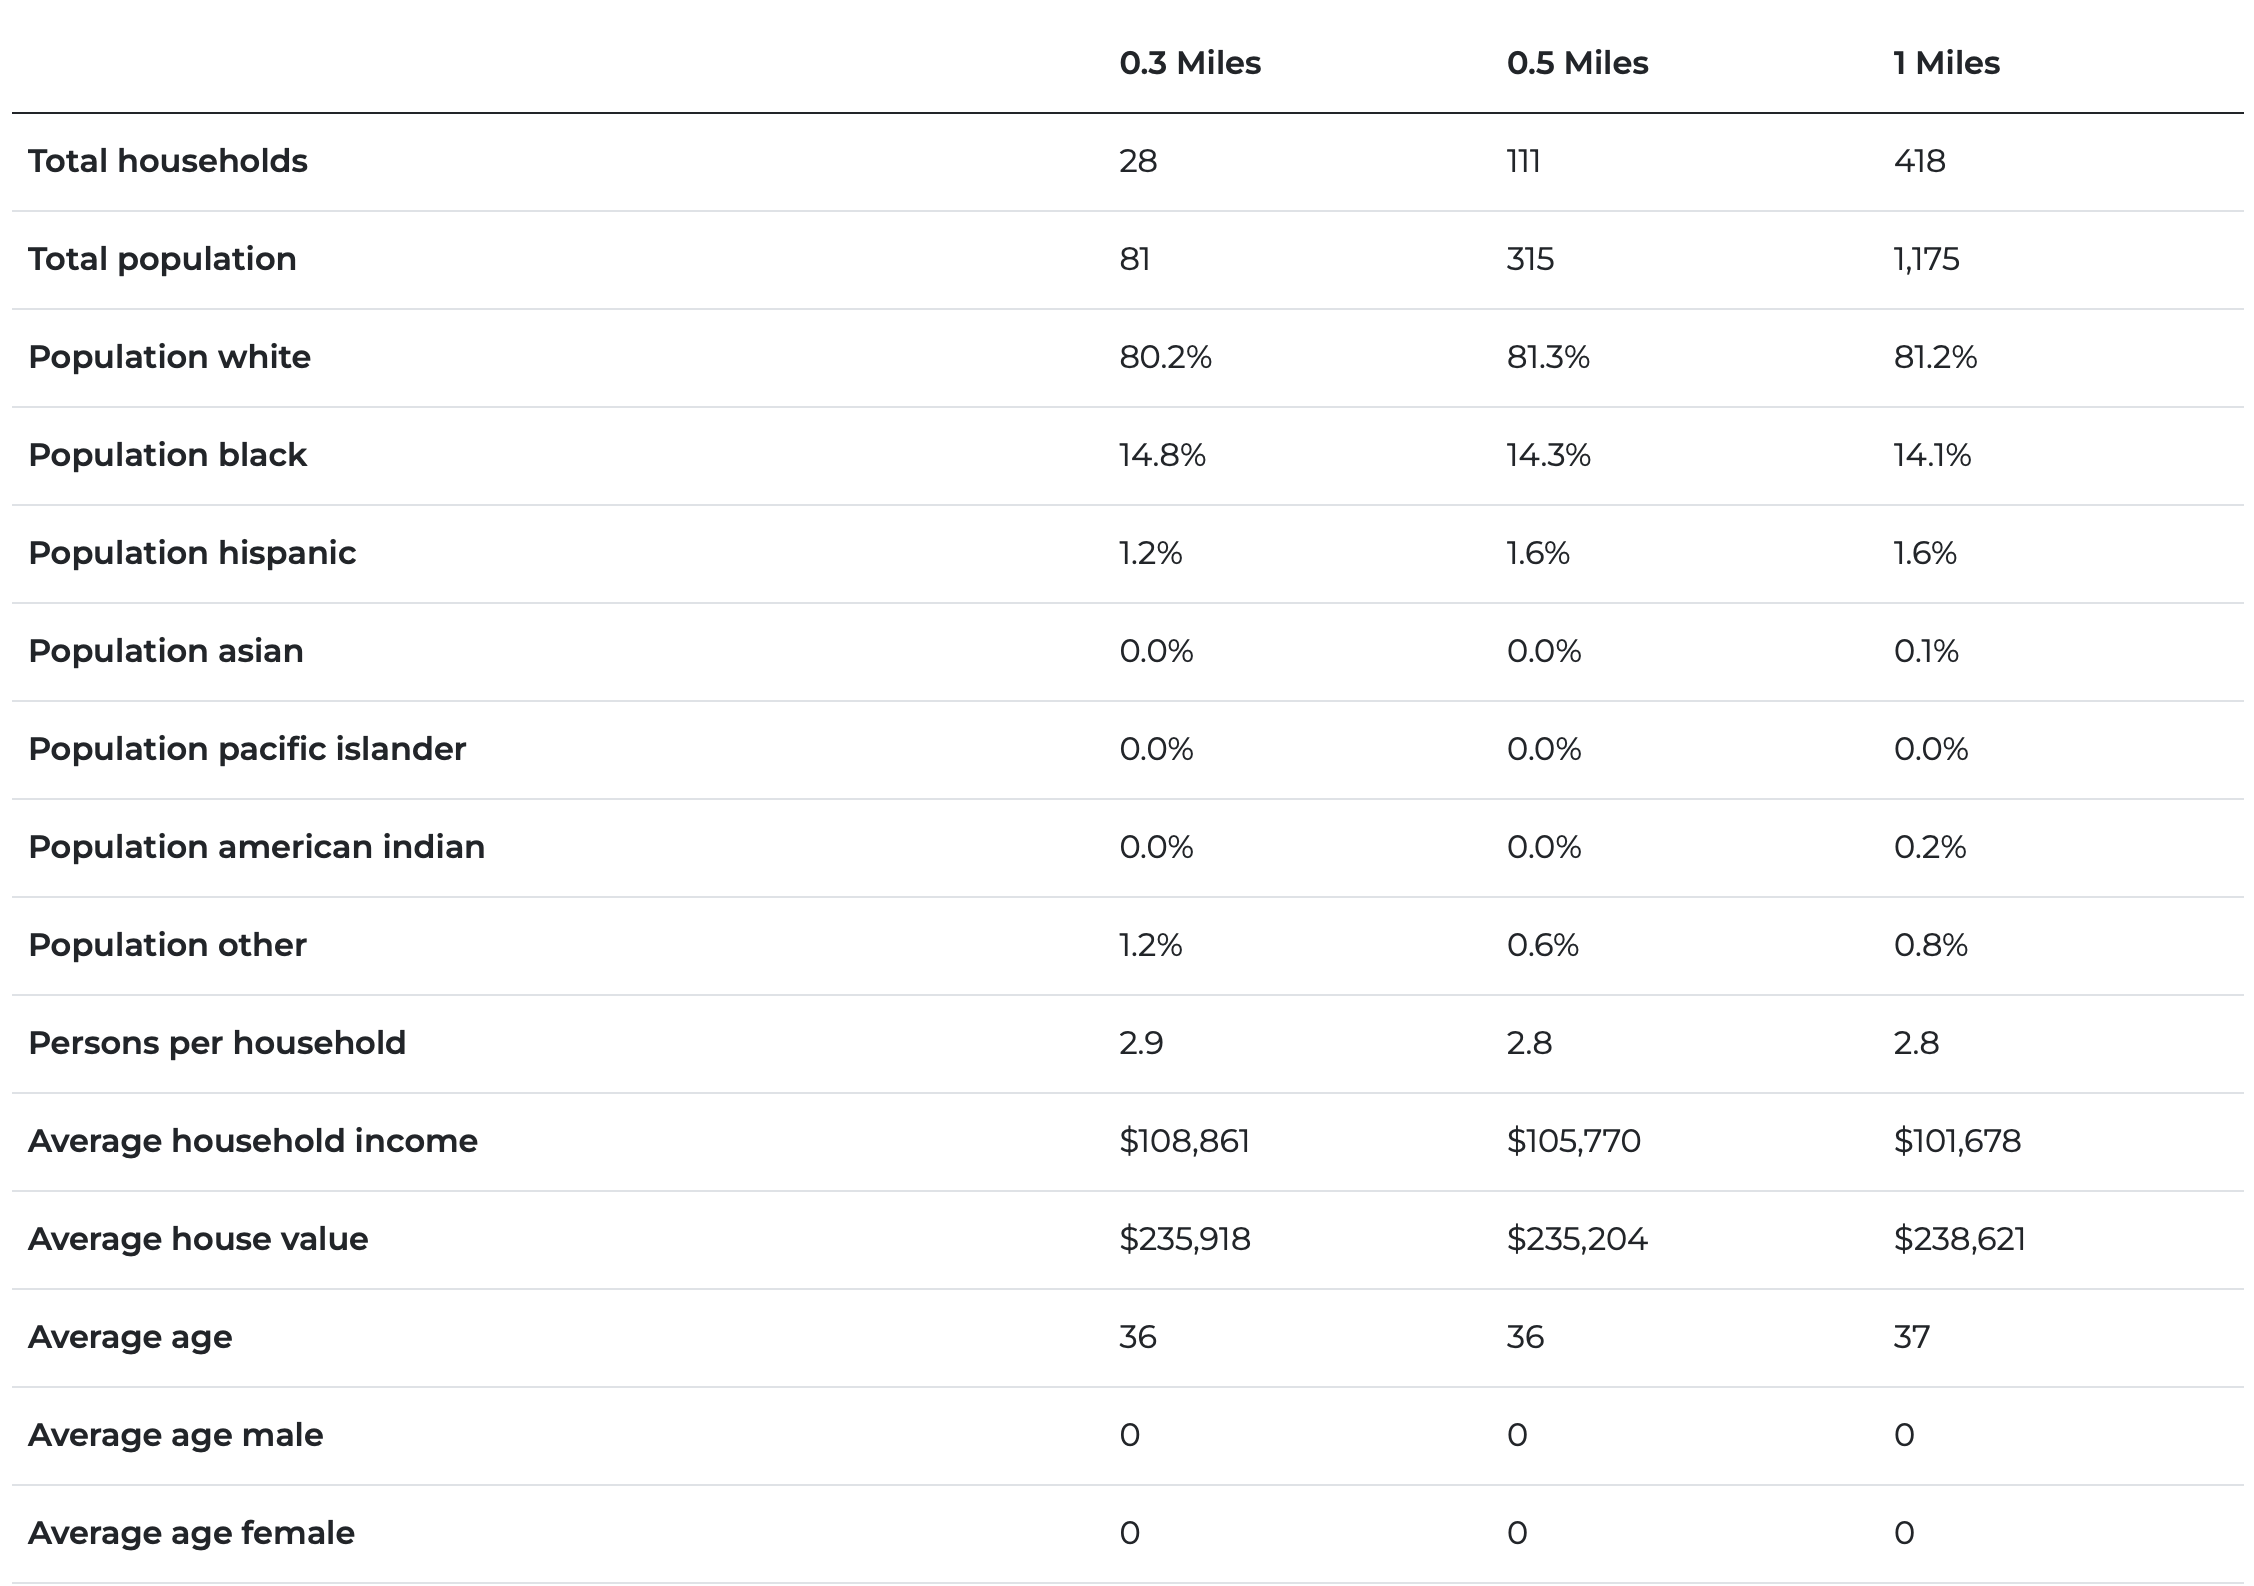
Task: Click the Average household income label
Action: coord(253,1141)
